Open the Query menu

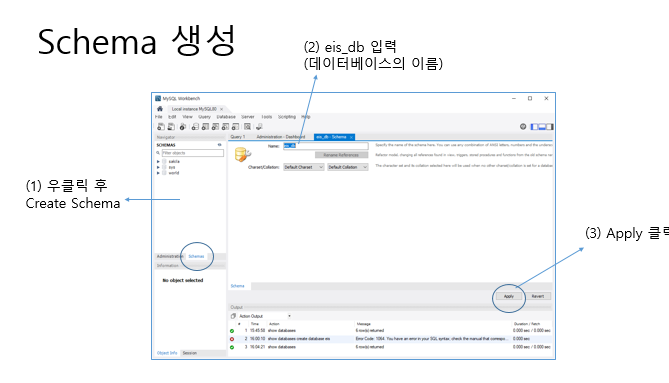pos(204,117)
